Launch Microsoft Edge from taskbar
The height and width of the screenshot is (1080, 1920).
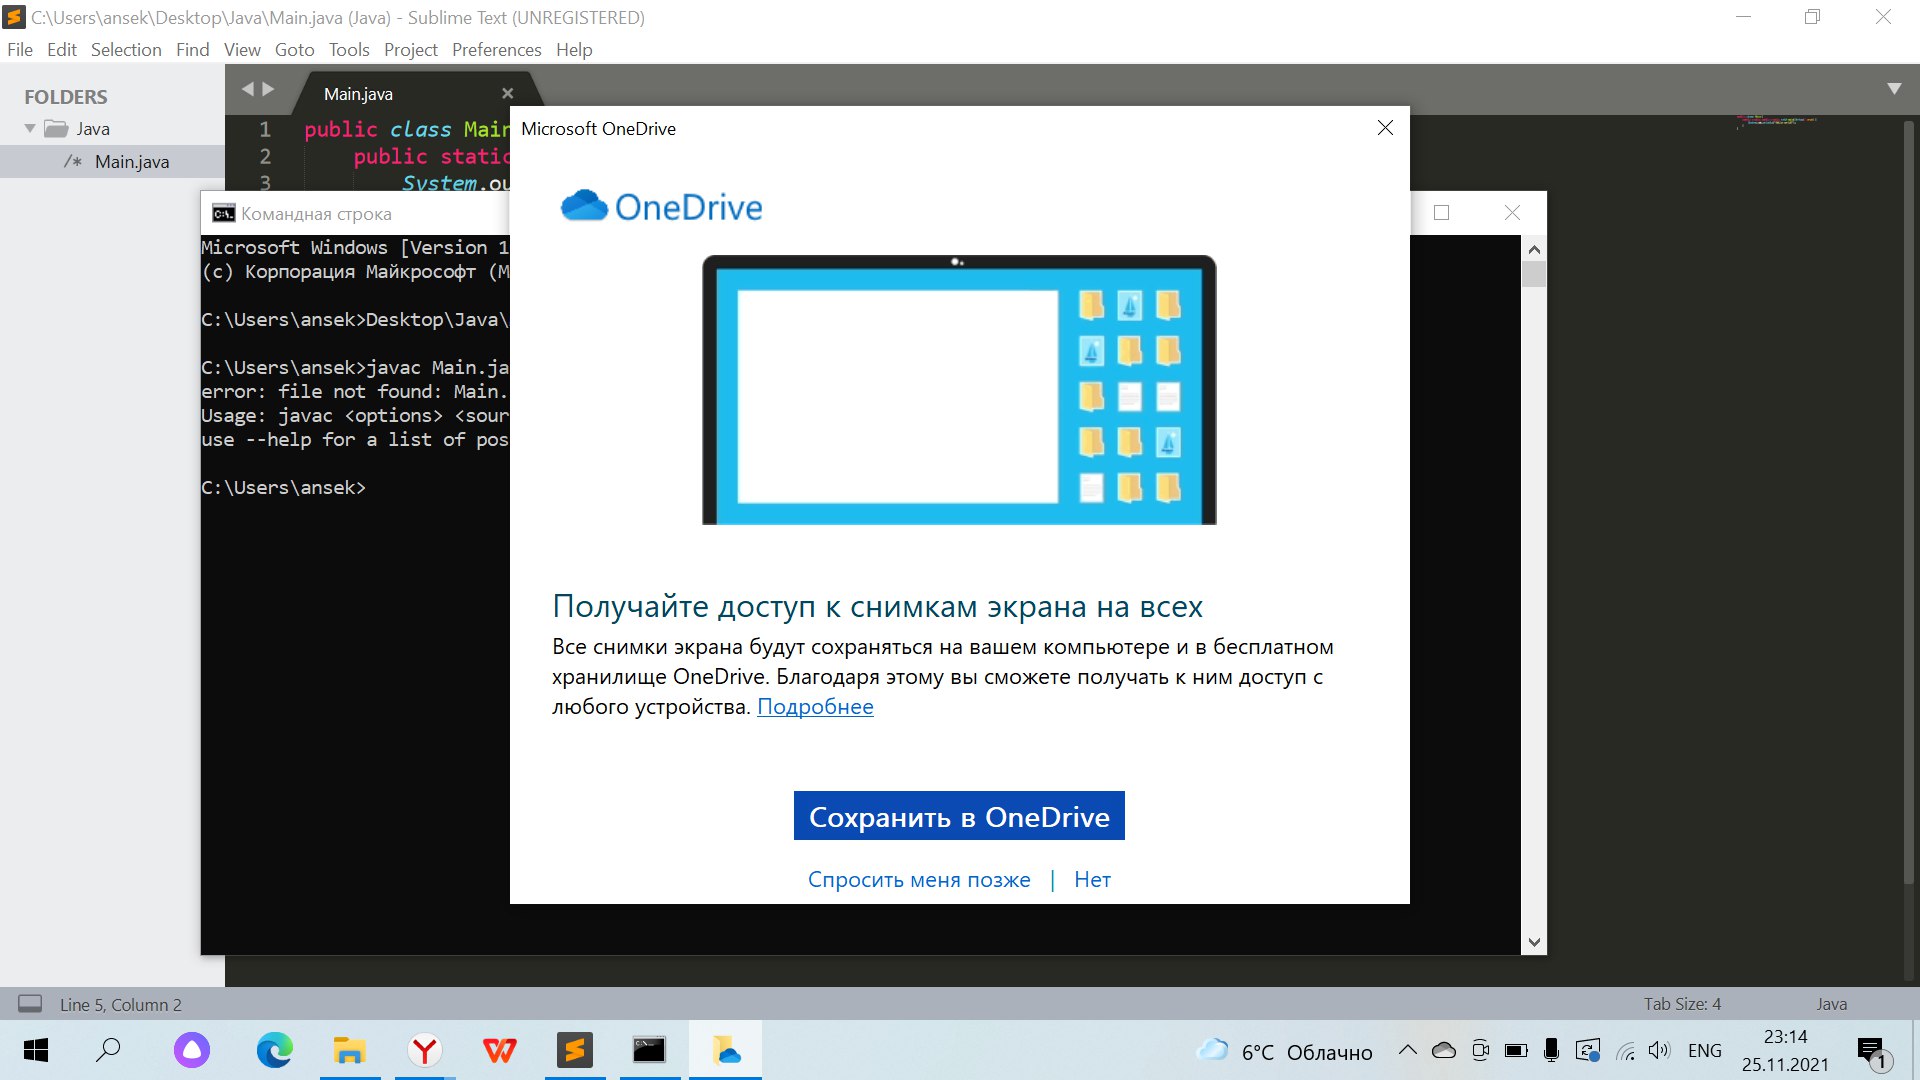tap(274, 1050)
